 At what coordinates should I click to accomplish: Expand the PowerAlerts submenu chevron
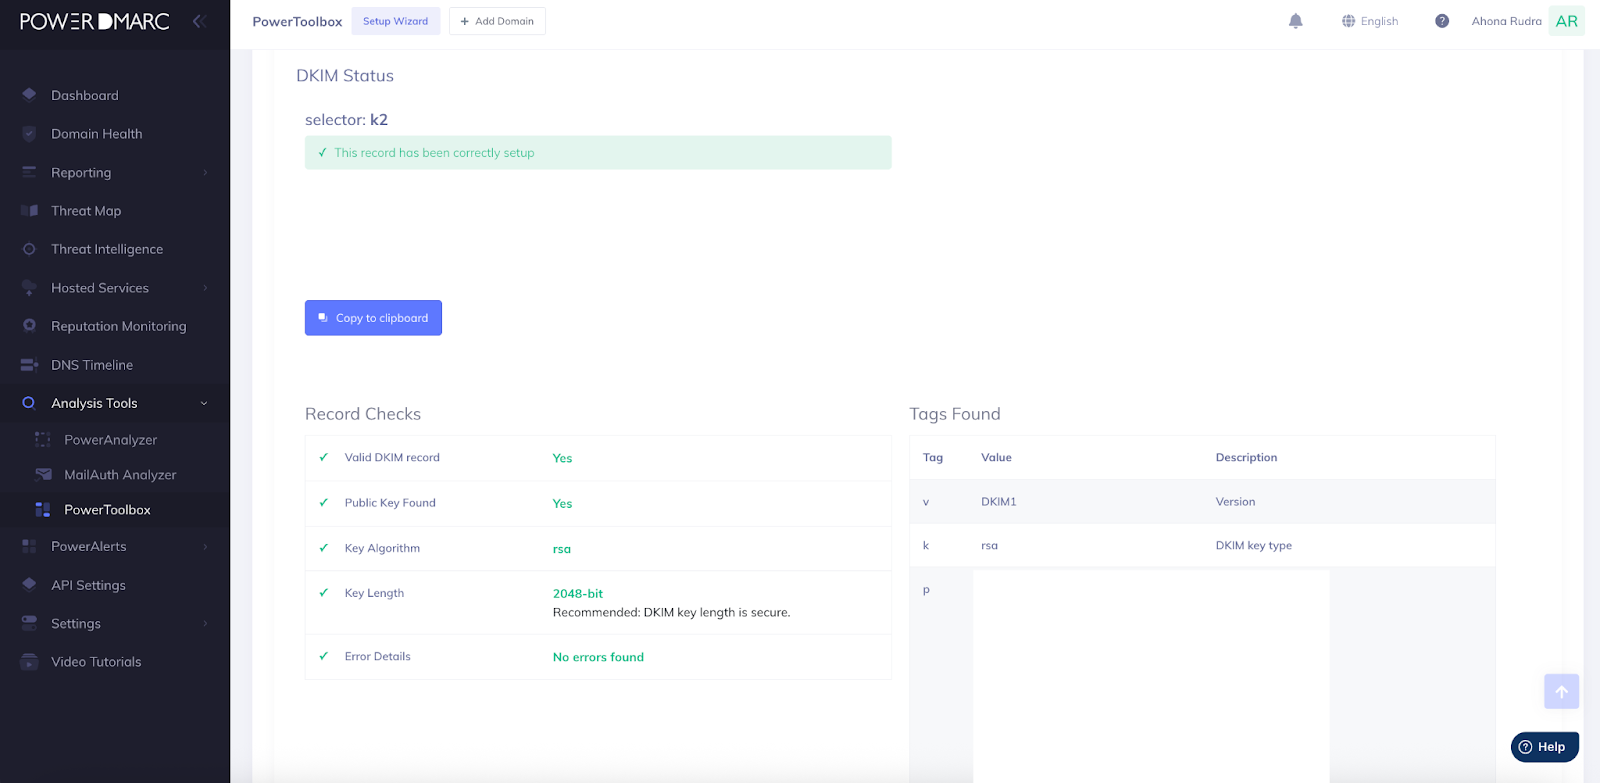tap(205, 547)
